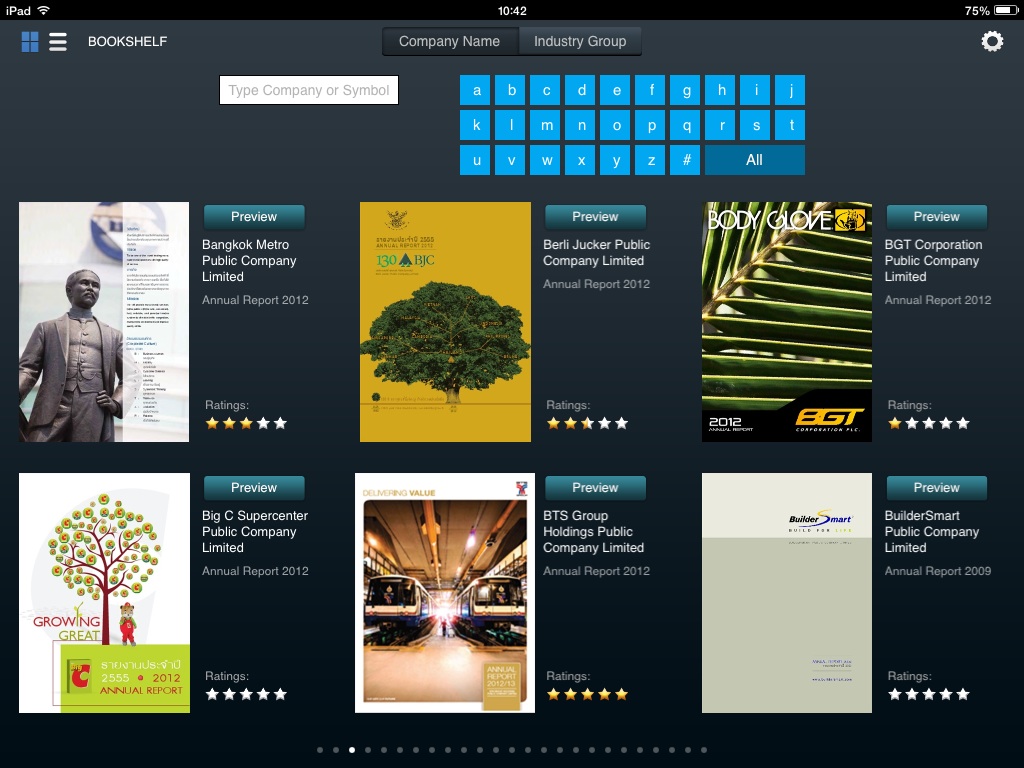This screenshot has width=1024, height=768.
Task: Open BuilderSmart report cover thumbnail
Action: click(x=787, y=593)
